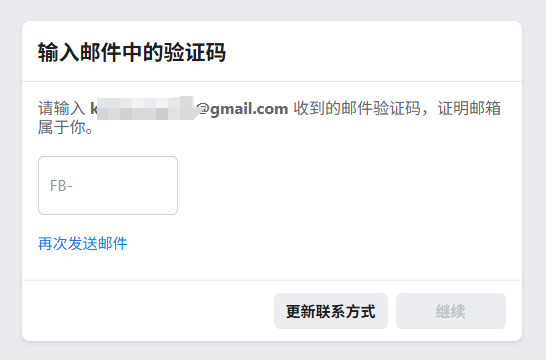
Task: Click the 输入邮件中的验证码 dialog heading
Action: pos(132,52)
